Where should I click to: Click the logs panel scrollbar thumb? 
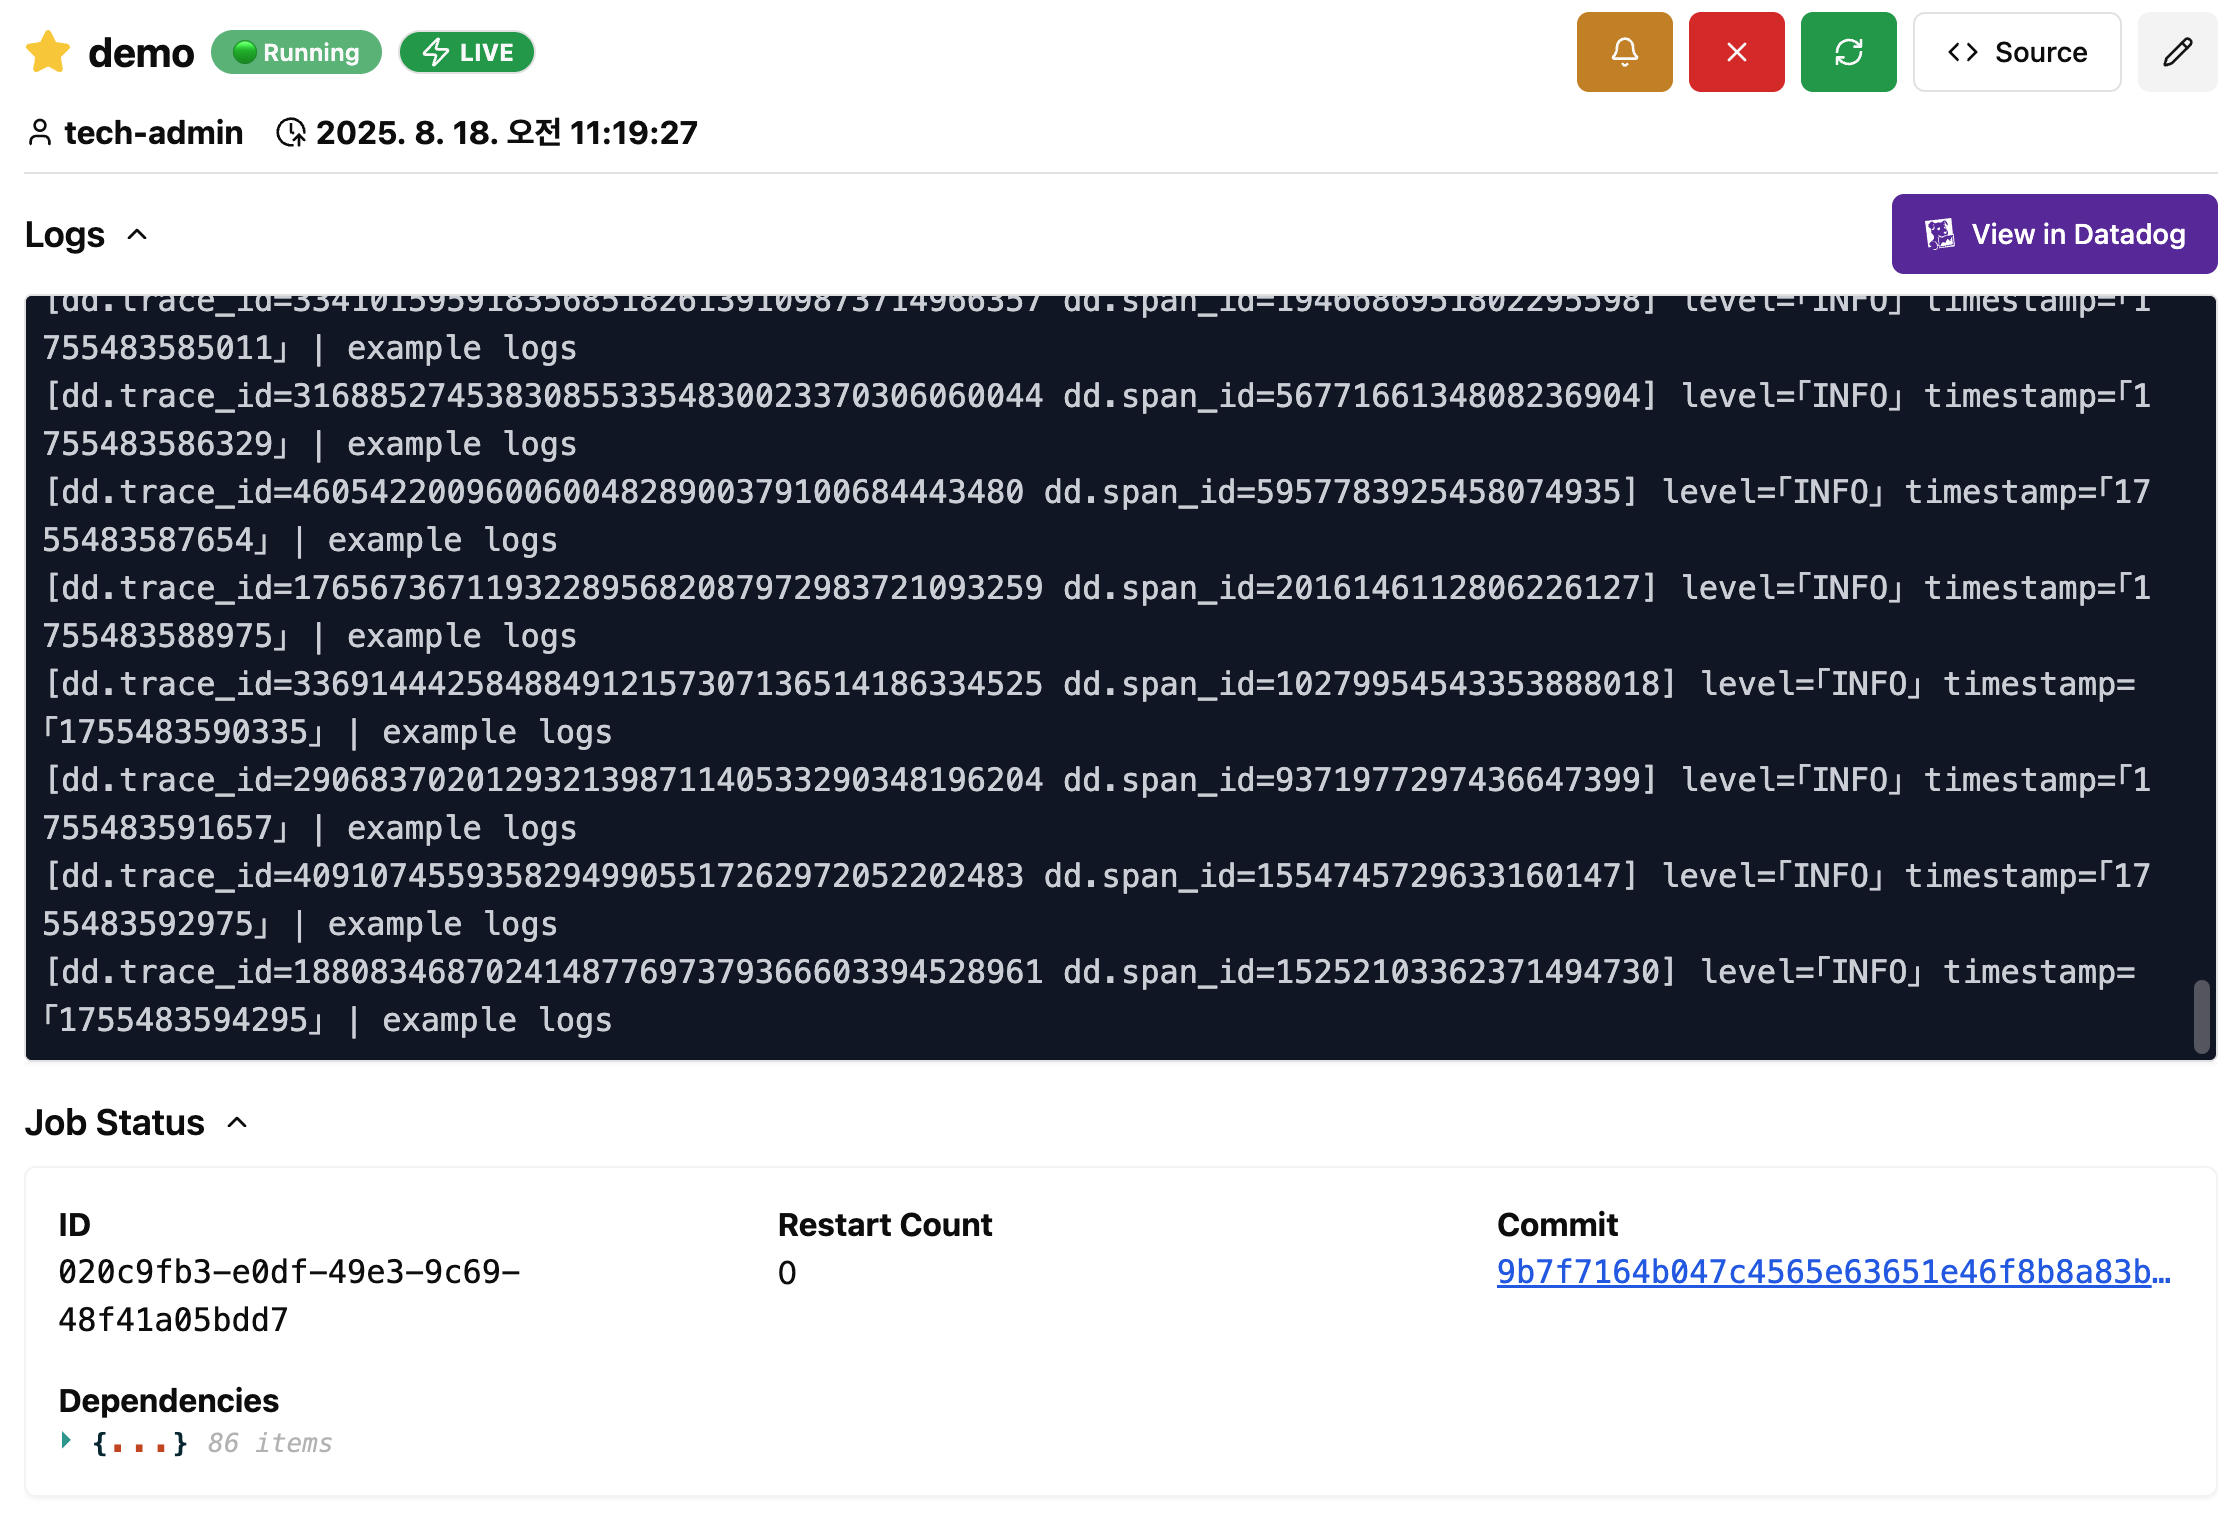(x=2201, y=1016)
